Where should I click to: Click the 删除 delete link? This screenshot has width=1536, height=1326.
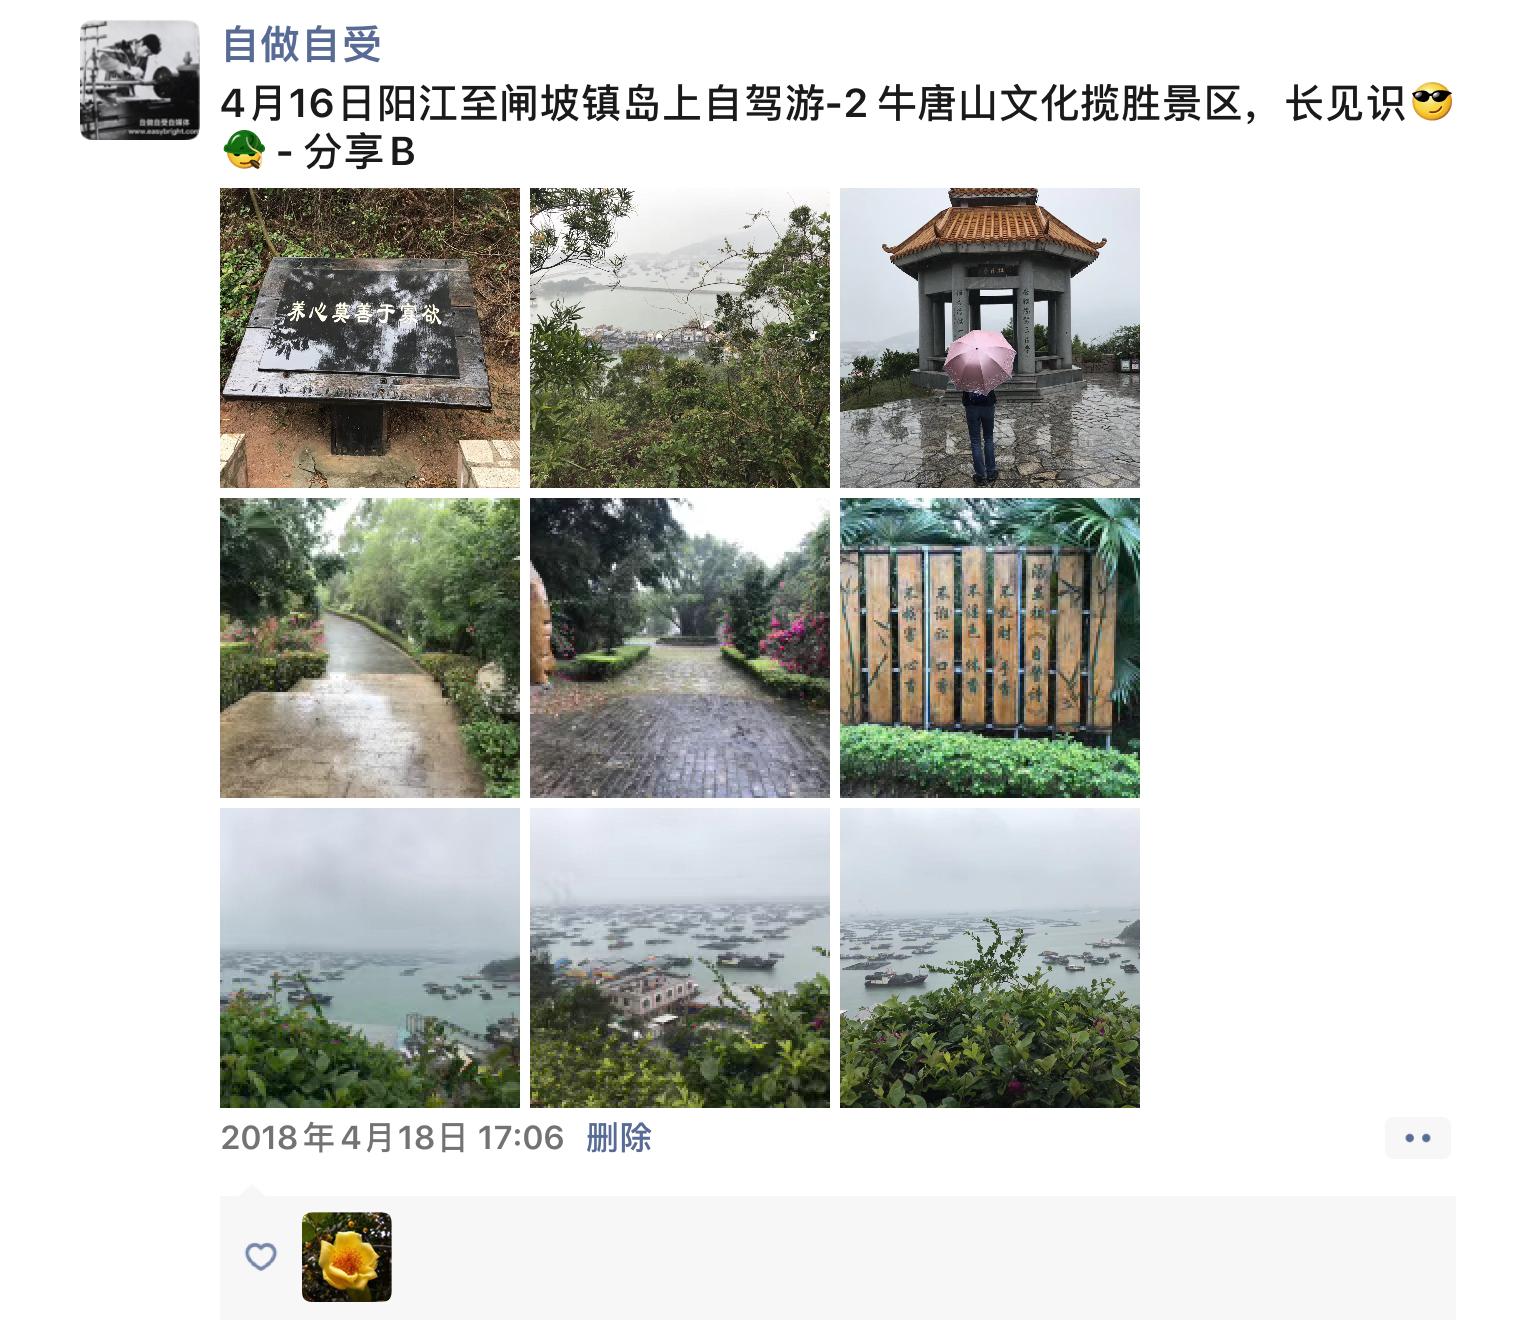(619, 1138)
